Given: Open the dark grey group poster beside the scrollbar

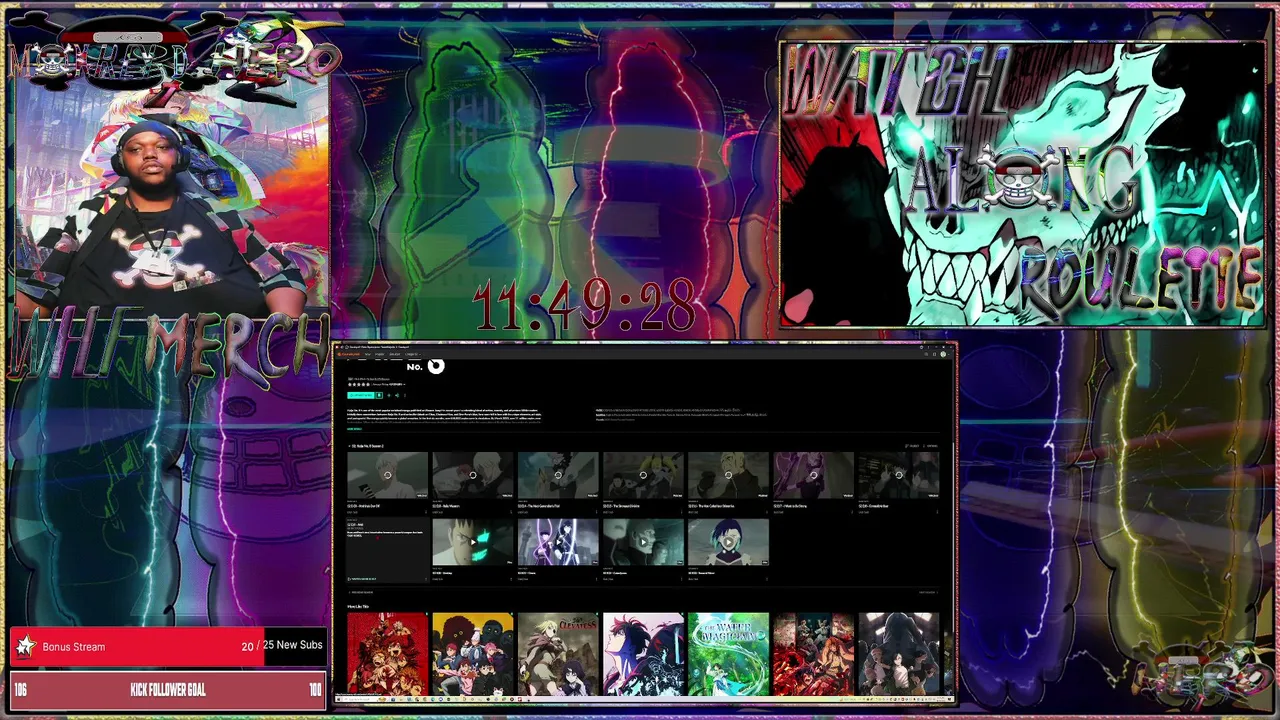Looking at the screenshot, I should (898, 654).
